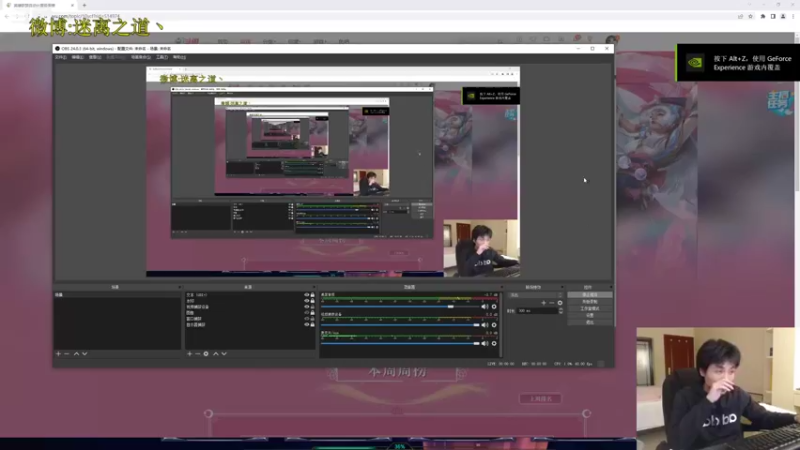800x450 pixels.
Task: Open a new browser tab with the plus icon
Action: click(84, 5)
